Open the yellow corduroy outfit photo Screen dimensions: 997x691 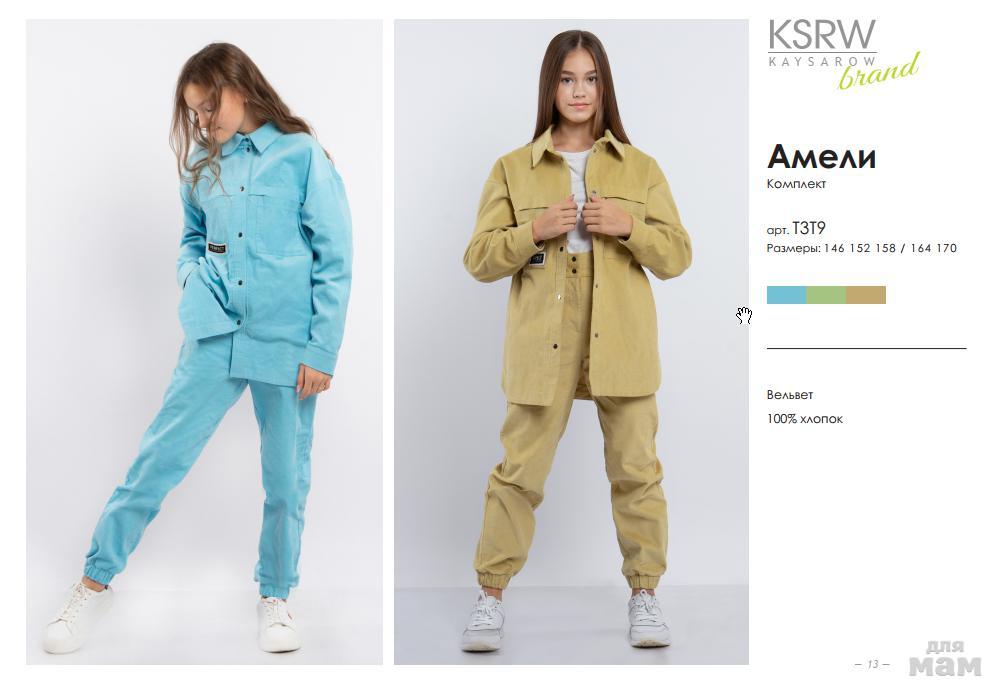(571, 342)
